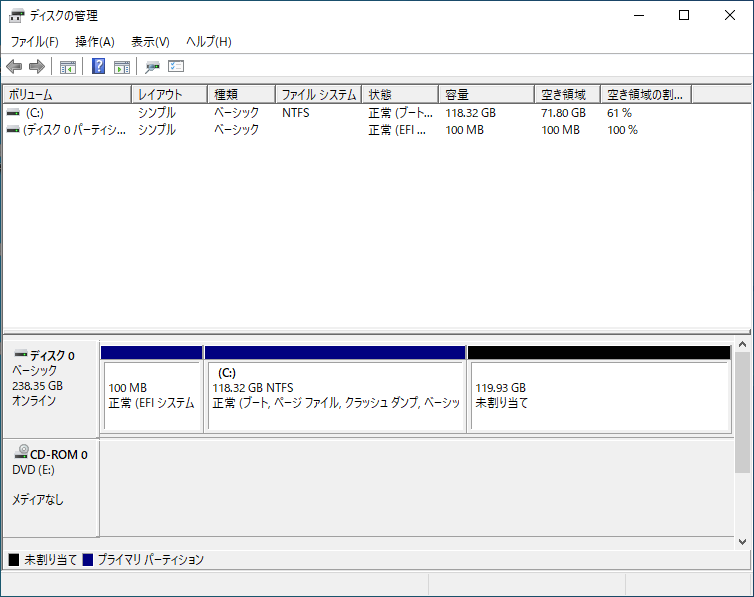Open Help using the question mark icon
This screenshot has width=754, height=597.
click(x=99, y=67)
